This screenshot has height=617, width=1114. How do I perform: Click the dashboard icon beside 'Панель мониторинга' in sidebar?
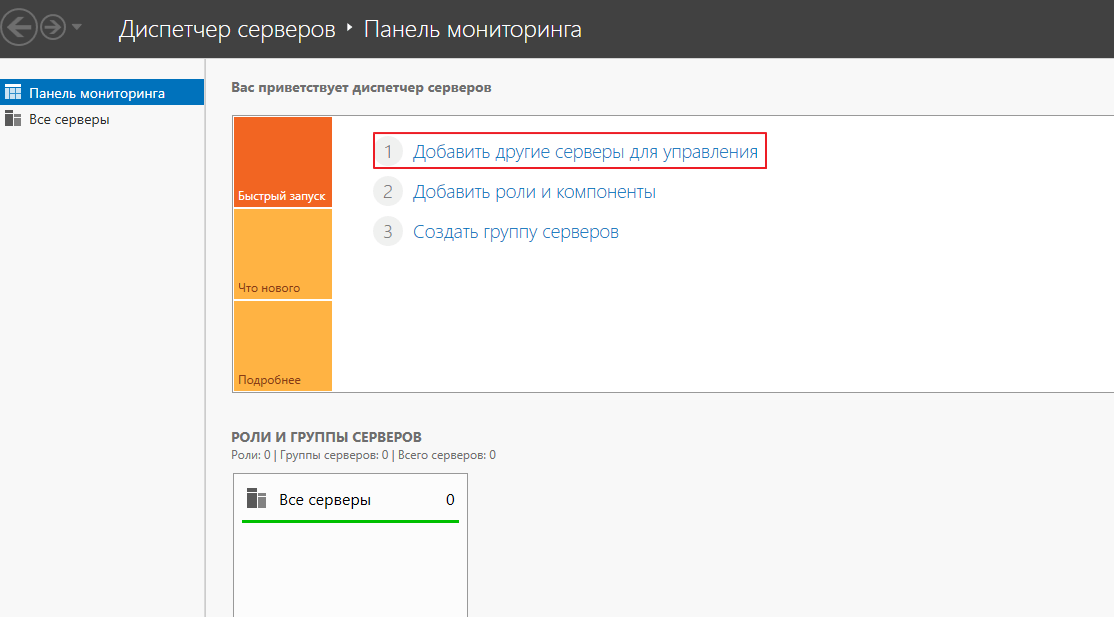point(13,93)
